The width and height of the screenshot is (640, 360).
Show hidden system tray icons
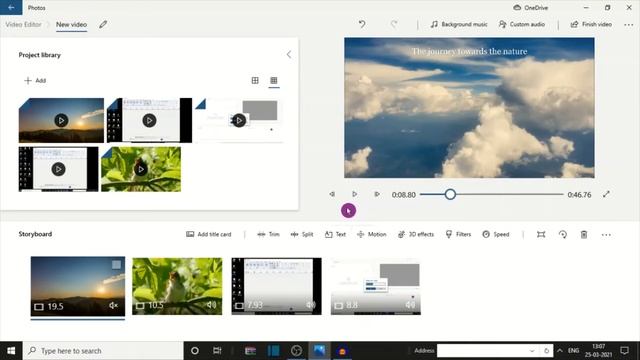coord(560,351)
